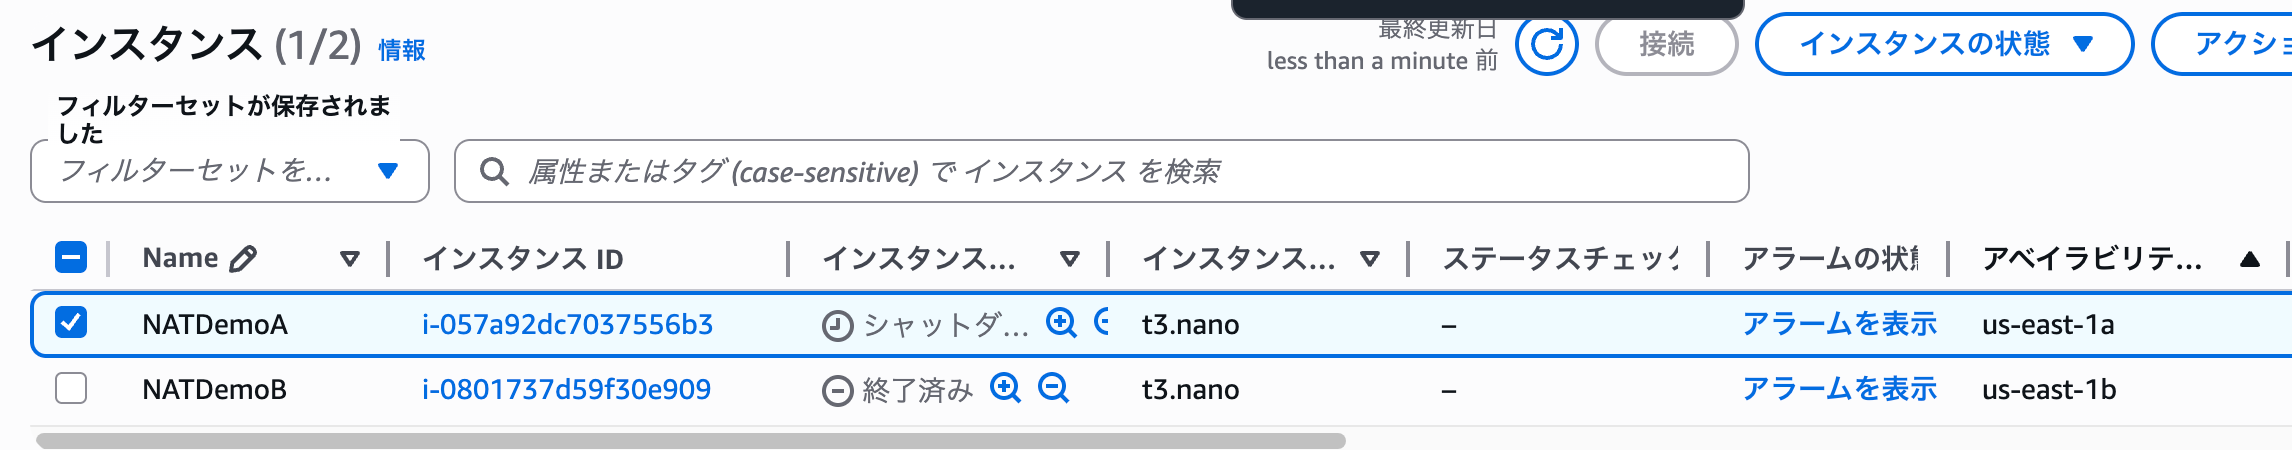
Task: Open instance ID link i-057a92dc7037556b3
Action: 567,324
